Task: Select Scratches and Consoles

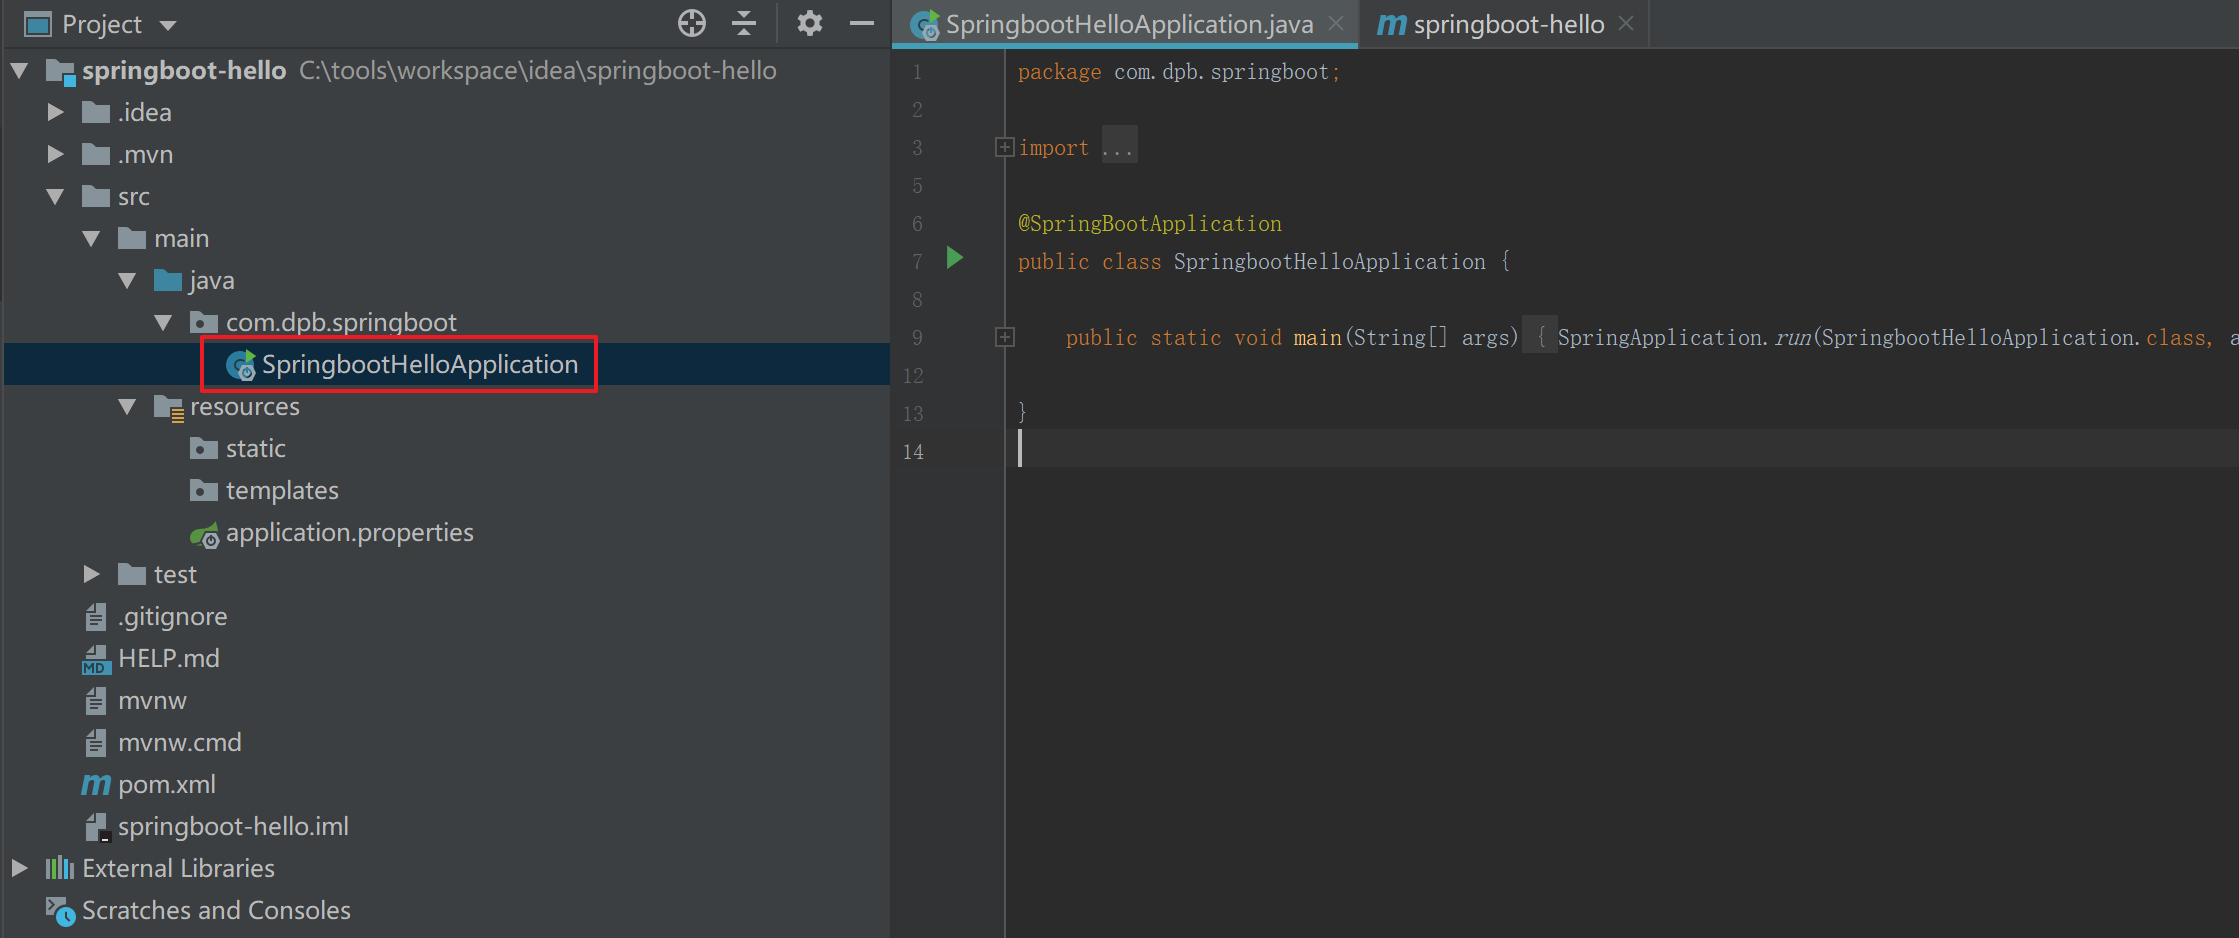Action: (x=216, y=911)
